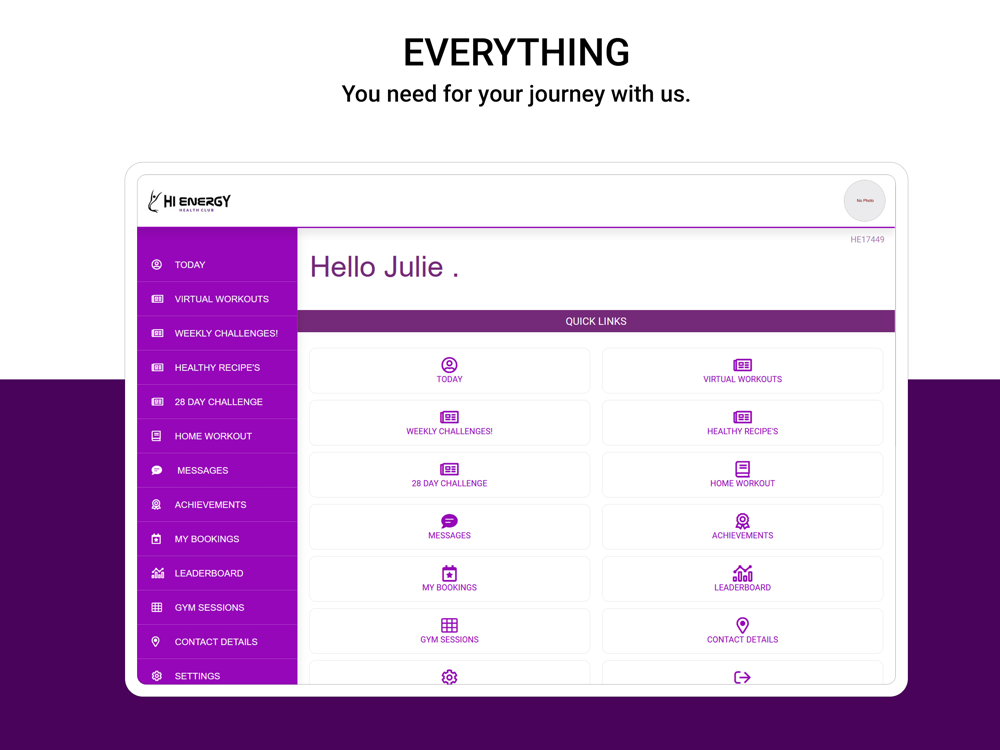This screenshot has width=1000, height=750.
Task: Select MESSAGES in the sidebar menu
Action: 217,471
